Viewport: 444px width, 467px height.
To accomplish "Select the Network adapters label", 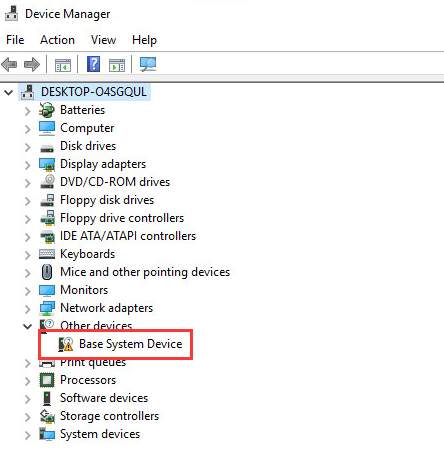I will 107,308.
